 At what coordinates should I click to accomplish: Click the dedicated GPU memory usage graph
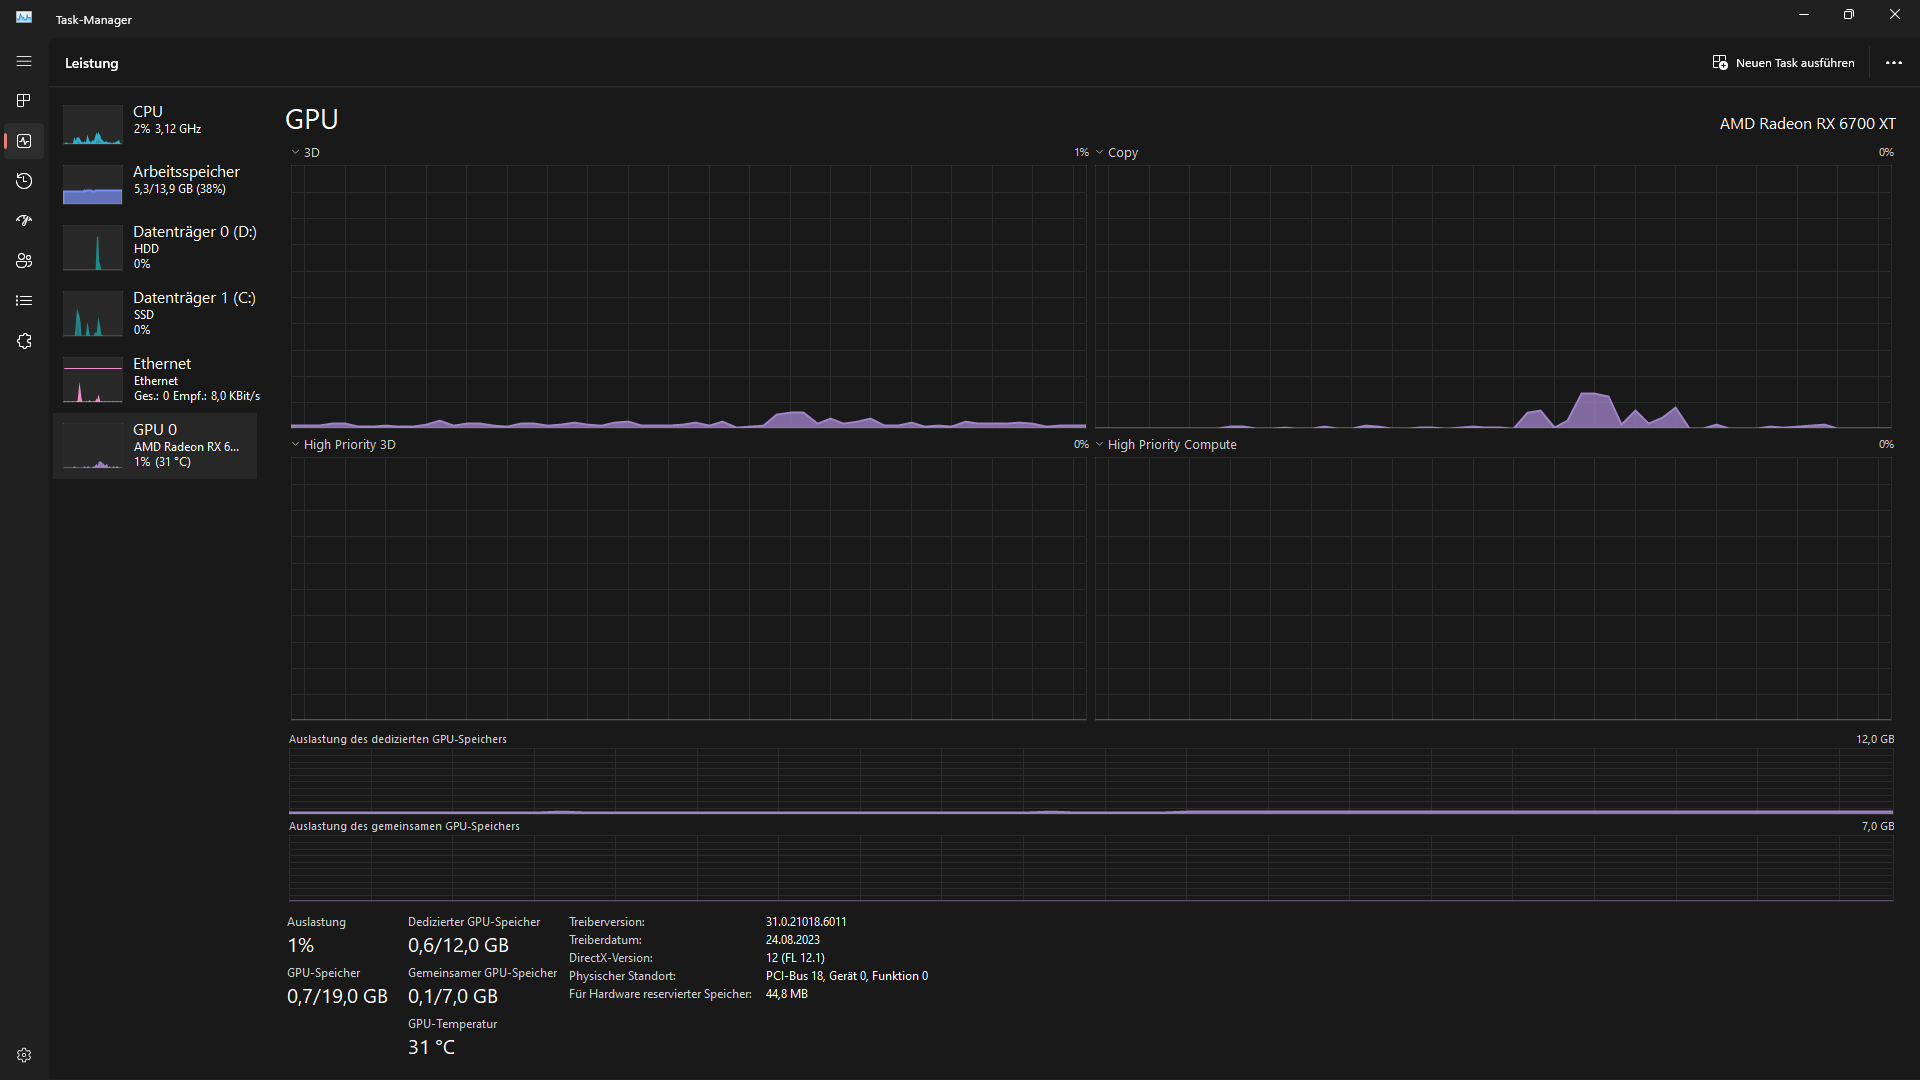1090,781
